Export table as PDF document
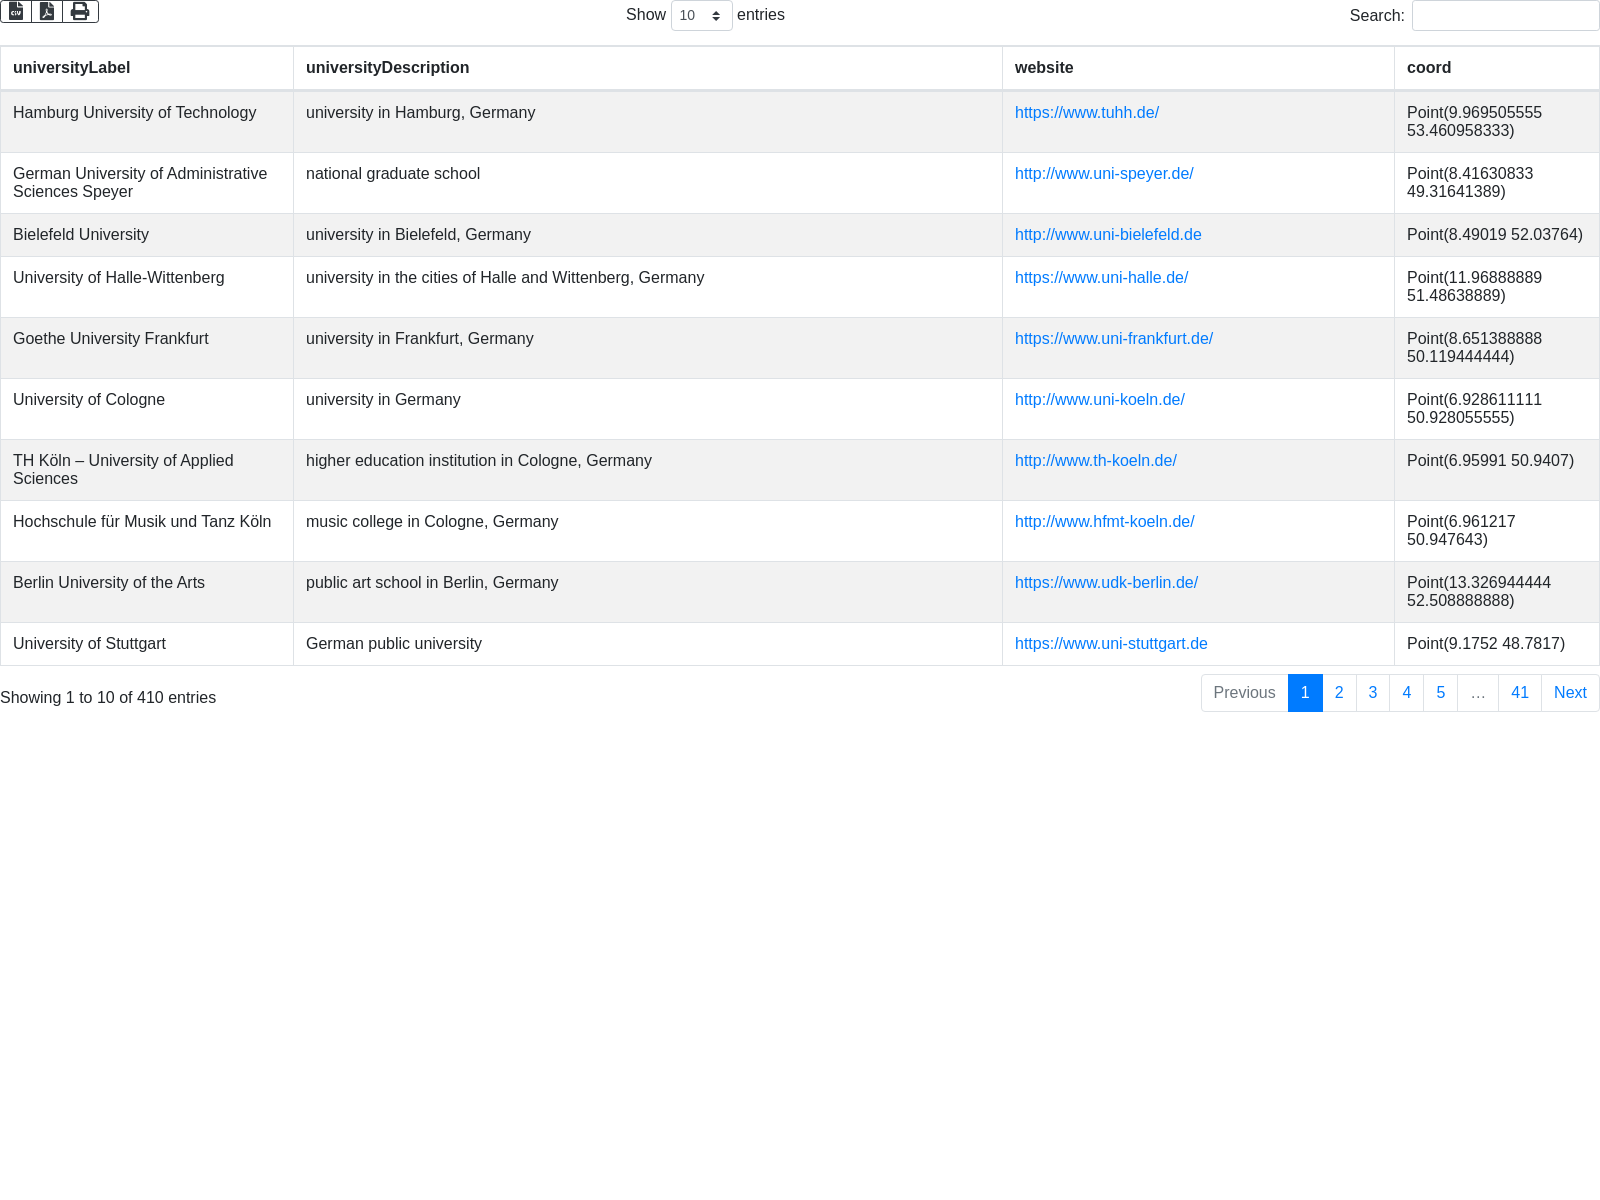The height and width of the screenshot is (1200, 1600). coord(47,11)
